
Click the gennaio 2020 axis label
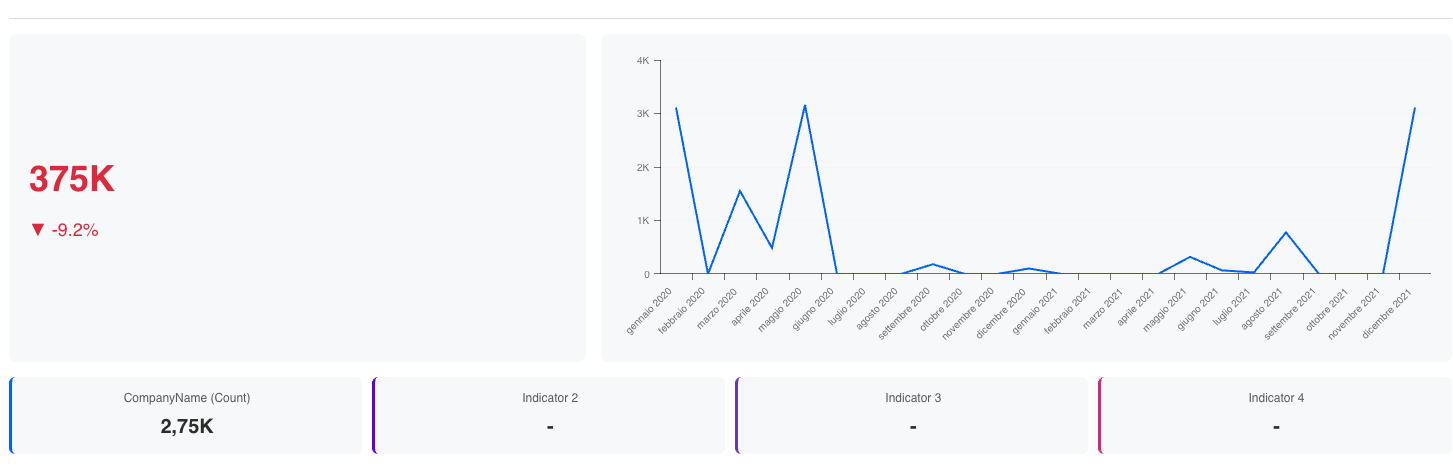tap(650, 311)
